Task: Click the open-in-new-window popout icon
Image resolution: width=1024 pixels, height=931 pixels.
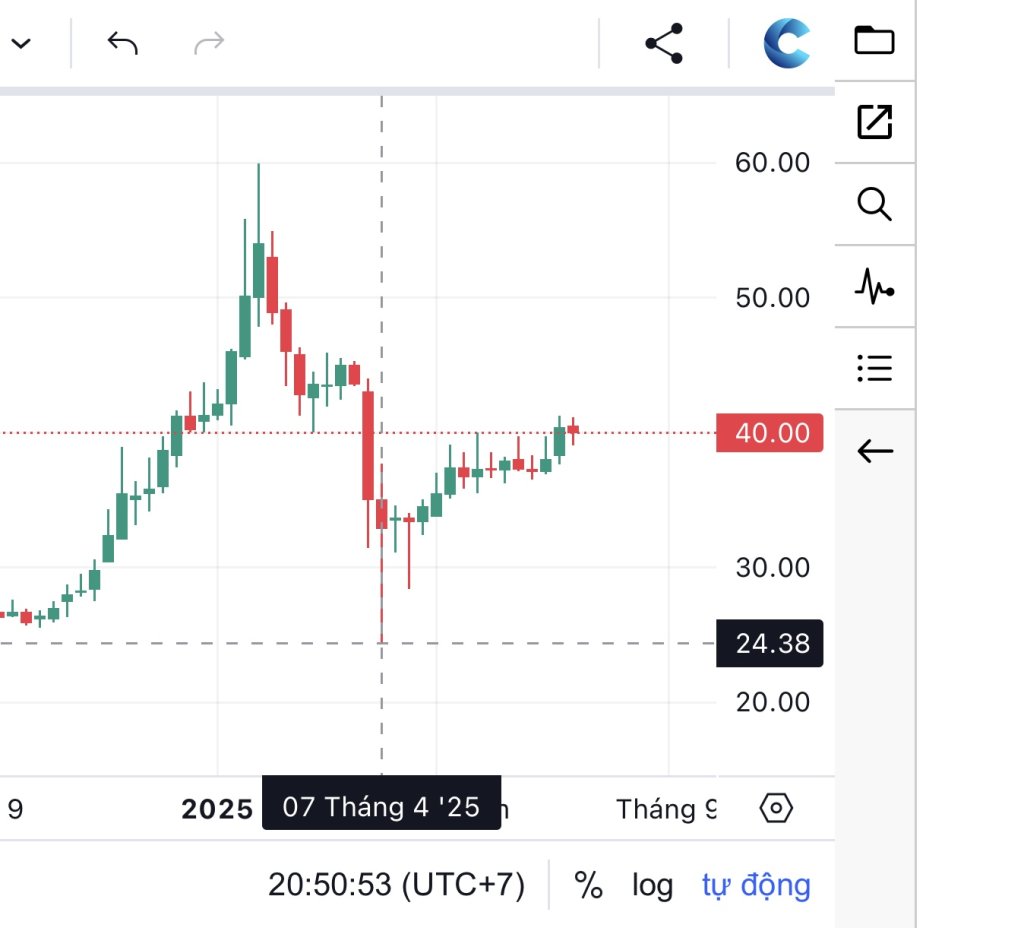Action: pyautogui.click(x=874, y=122)
